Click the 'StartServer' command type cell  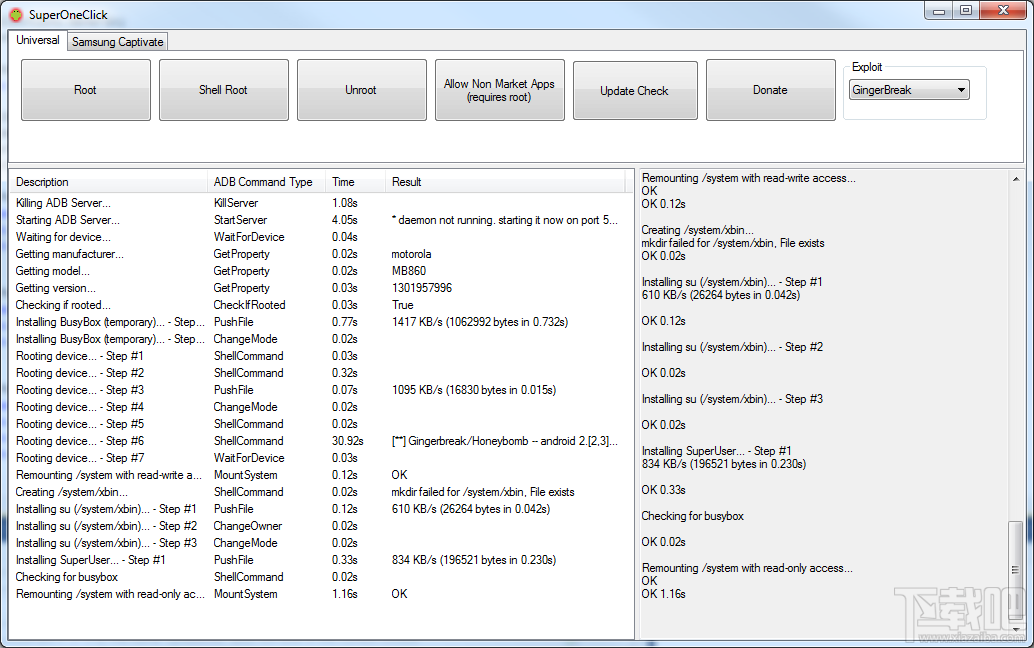point(241,220)
